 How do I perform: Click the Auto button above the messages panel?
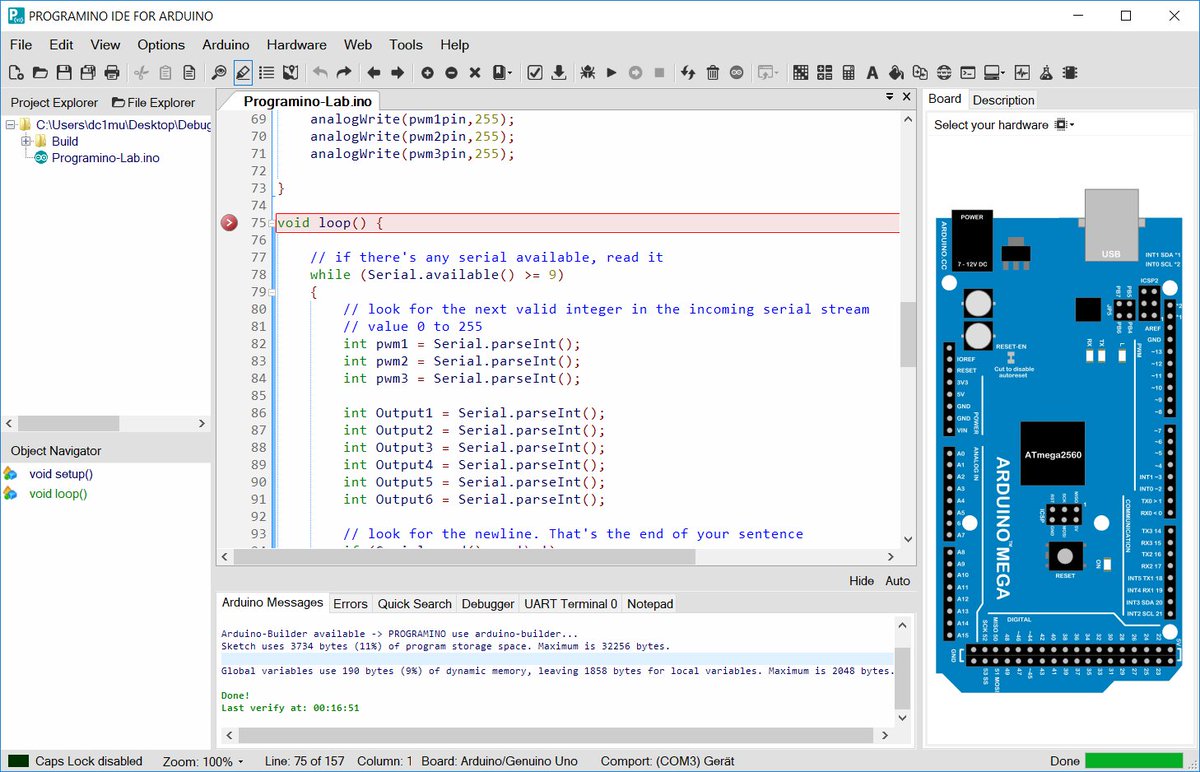pyautogui.click(x=898, y=580)
